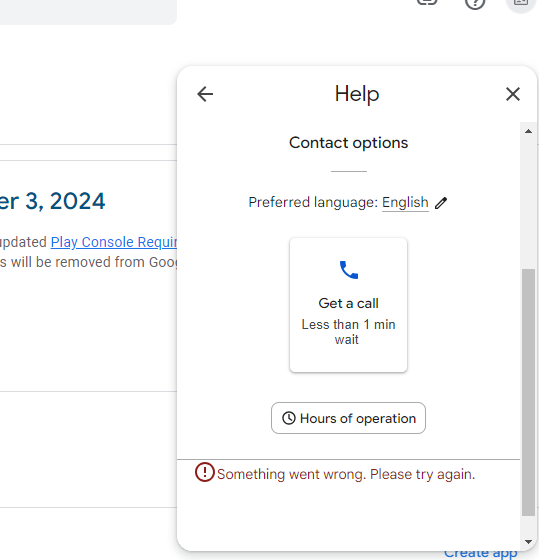Request a call via Get a call card
Image resolution: width=539 pixels, height=560 pixels.
348,305
